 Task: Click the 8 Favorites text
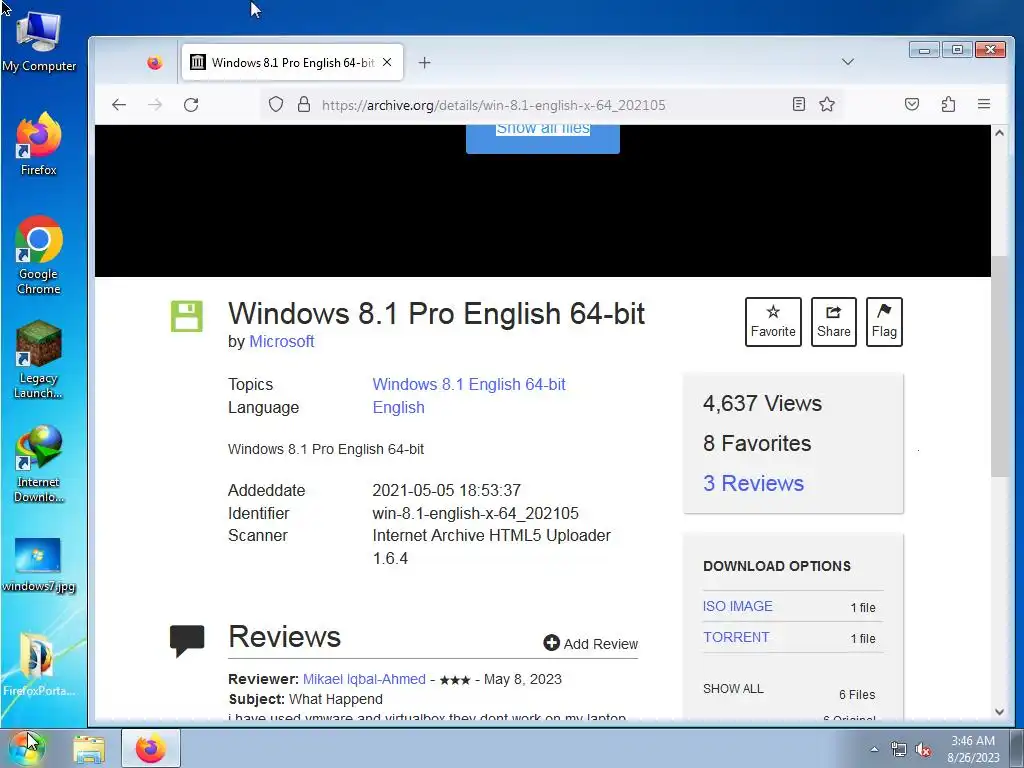pos(757,443)
